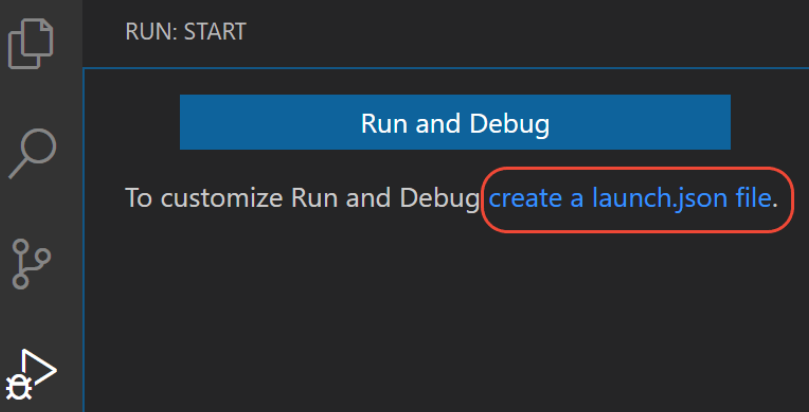Click the RUN: START panel title

tap(186, 31)
